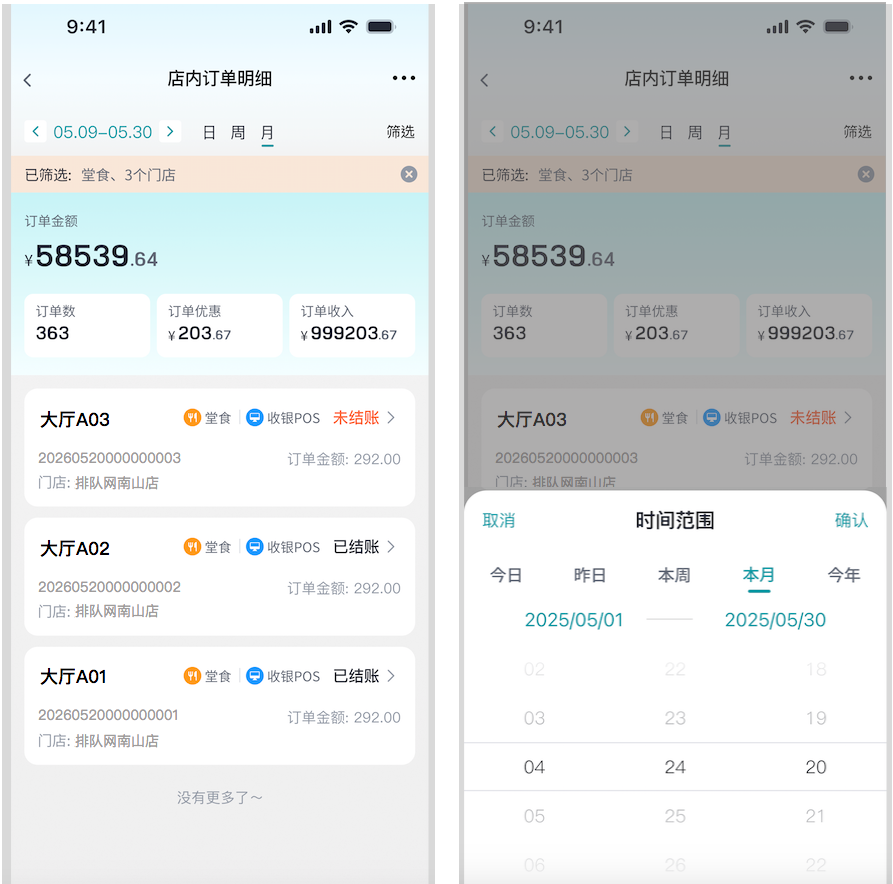Open 大厅A03 order via 未结账 chevron, left screen
The width and height of the screenshot is (893, 884).
(x=391, y=418)
